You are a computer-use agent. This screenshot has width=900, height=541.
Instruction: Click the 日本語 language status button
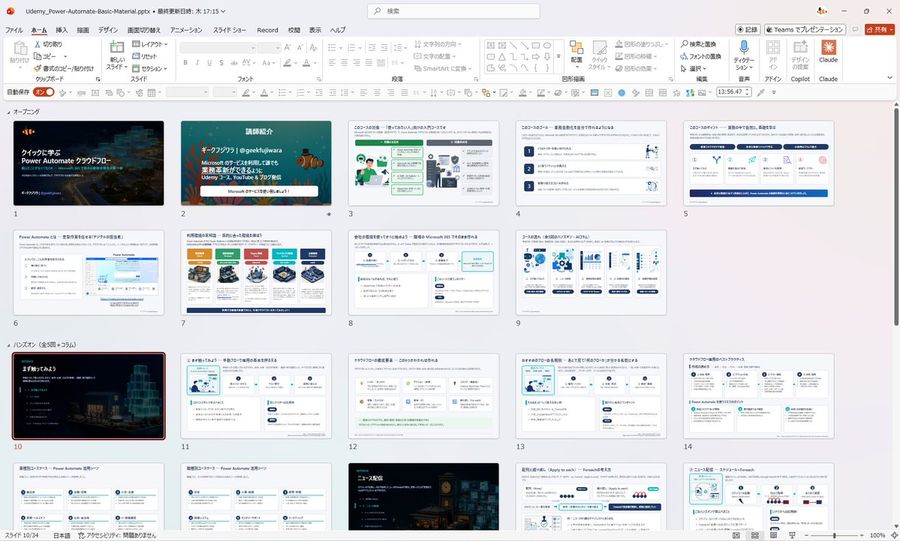coord(61,535)
